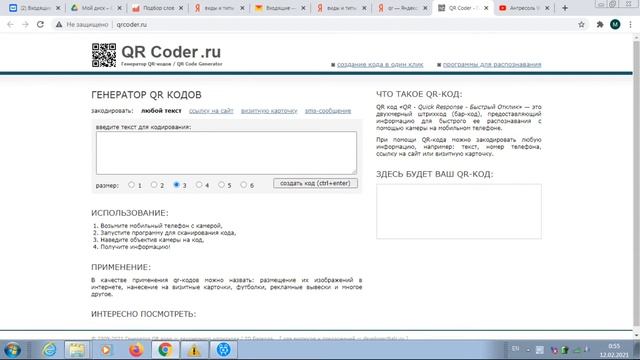Screen dimensions: 640x360
Task: Choose sms-сообщение encoding option
Action: (328, 111)
